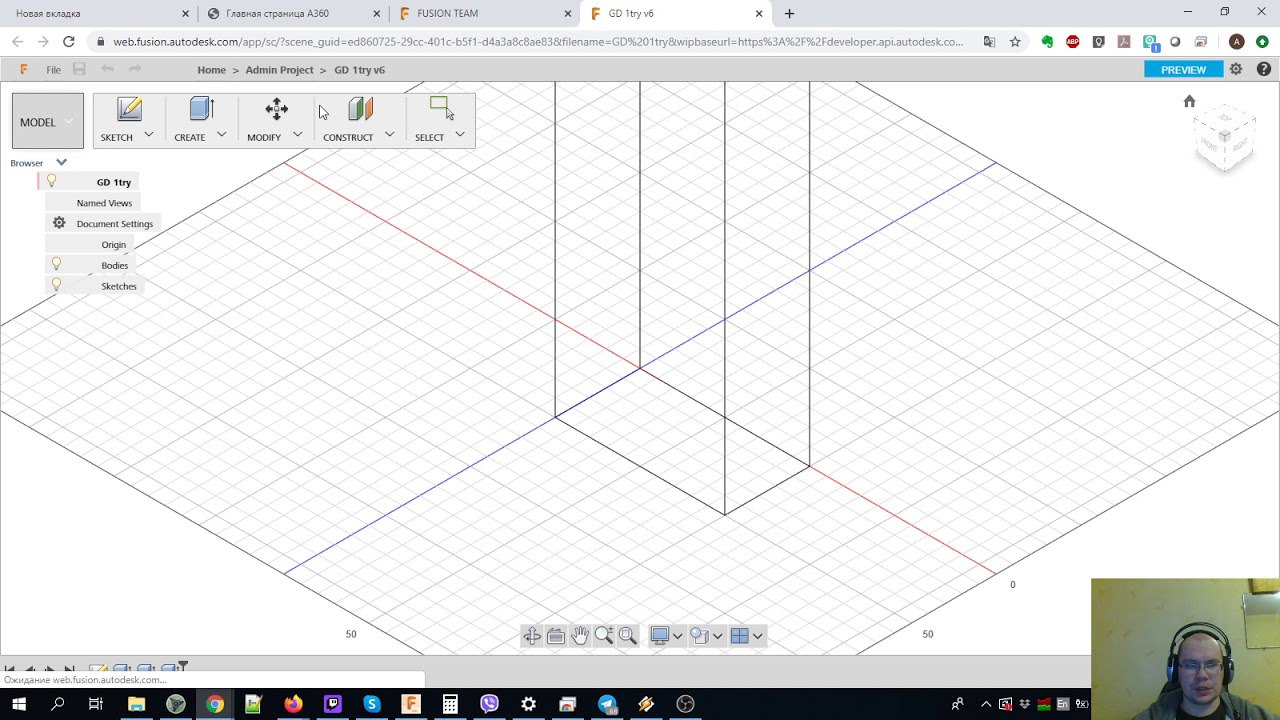Click the translate page icon
This screenshot has height=720, width=1280.
coord(989,42)
